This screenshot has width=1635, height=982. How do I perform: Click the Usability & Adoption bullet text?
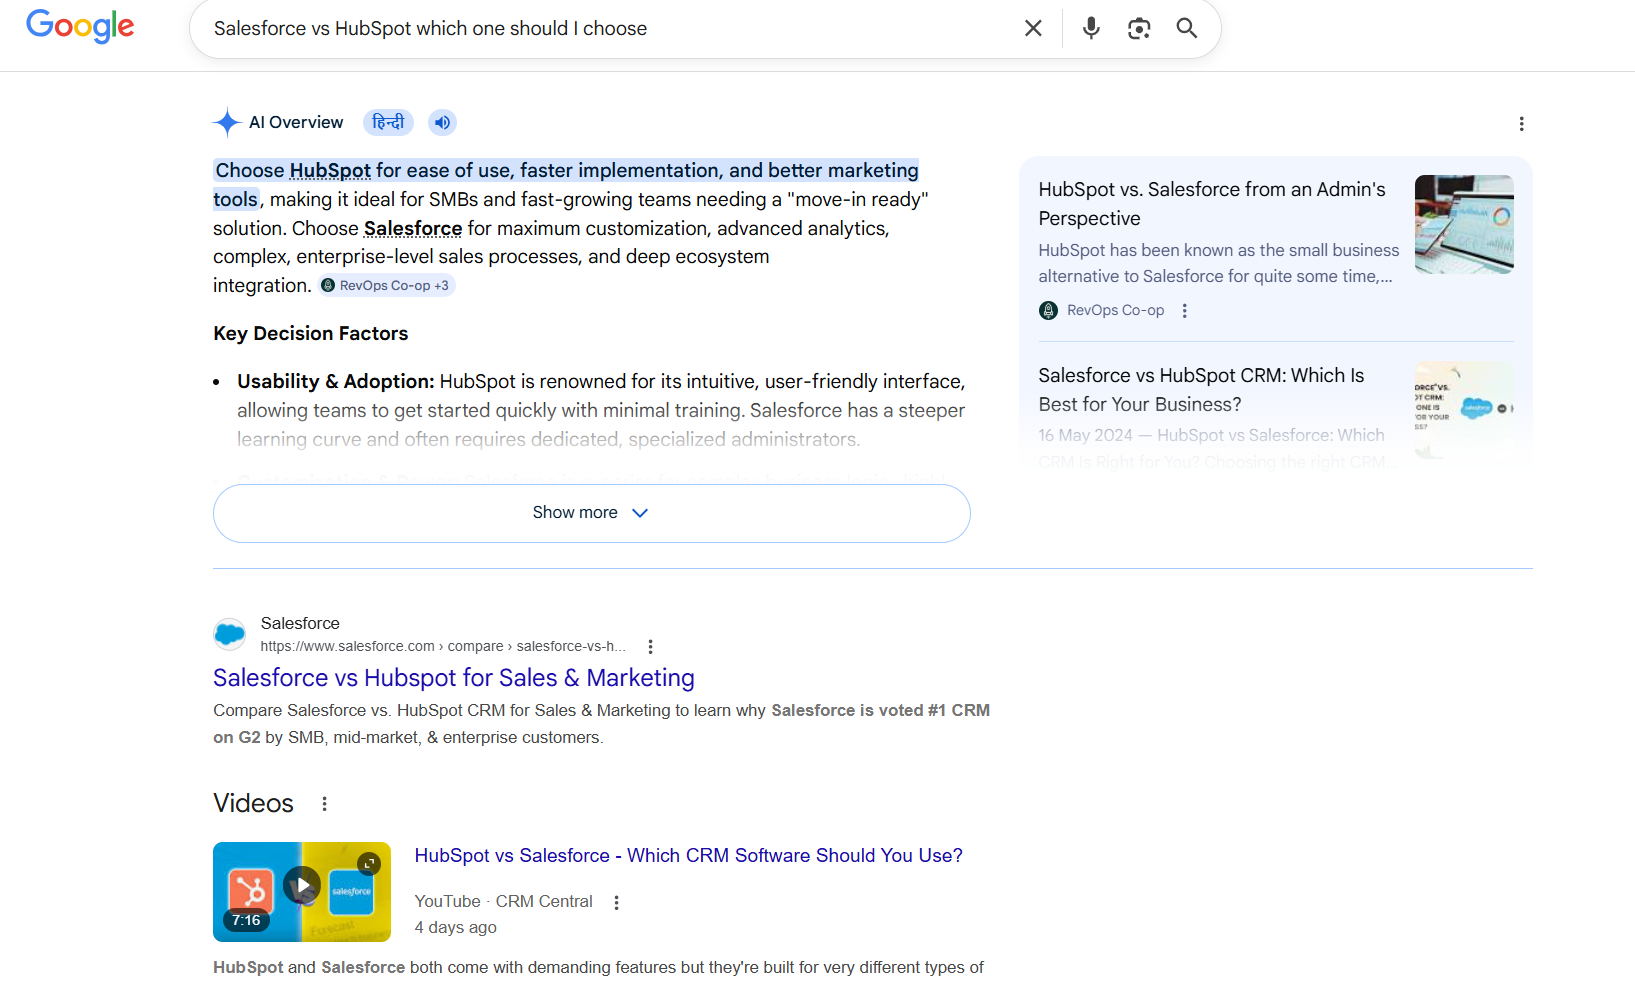click(x=601, y=410)
